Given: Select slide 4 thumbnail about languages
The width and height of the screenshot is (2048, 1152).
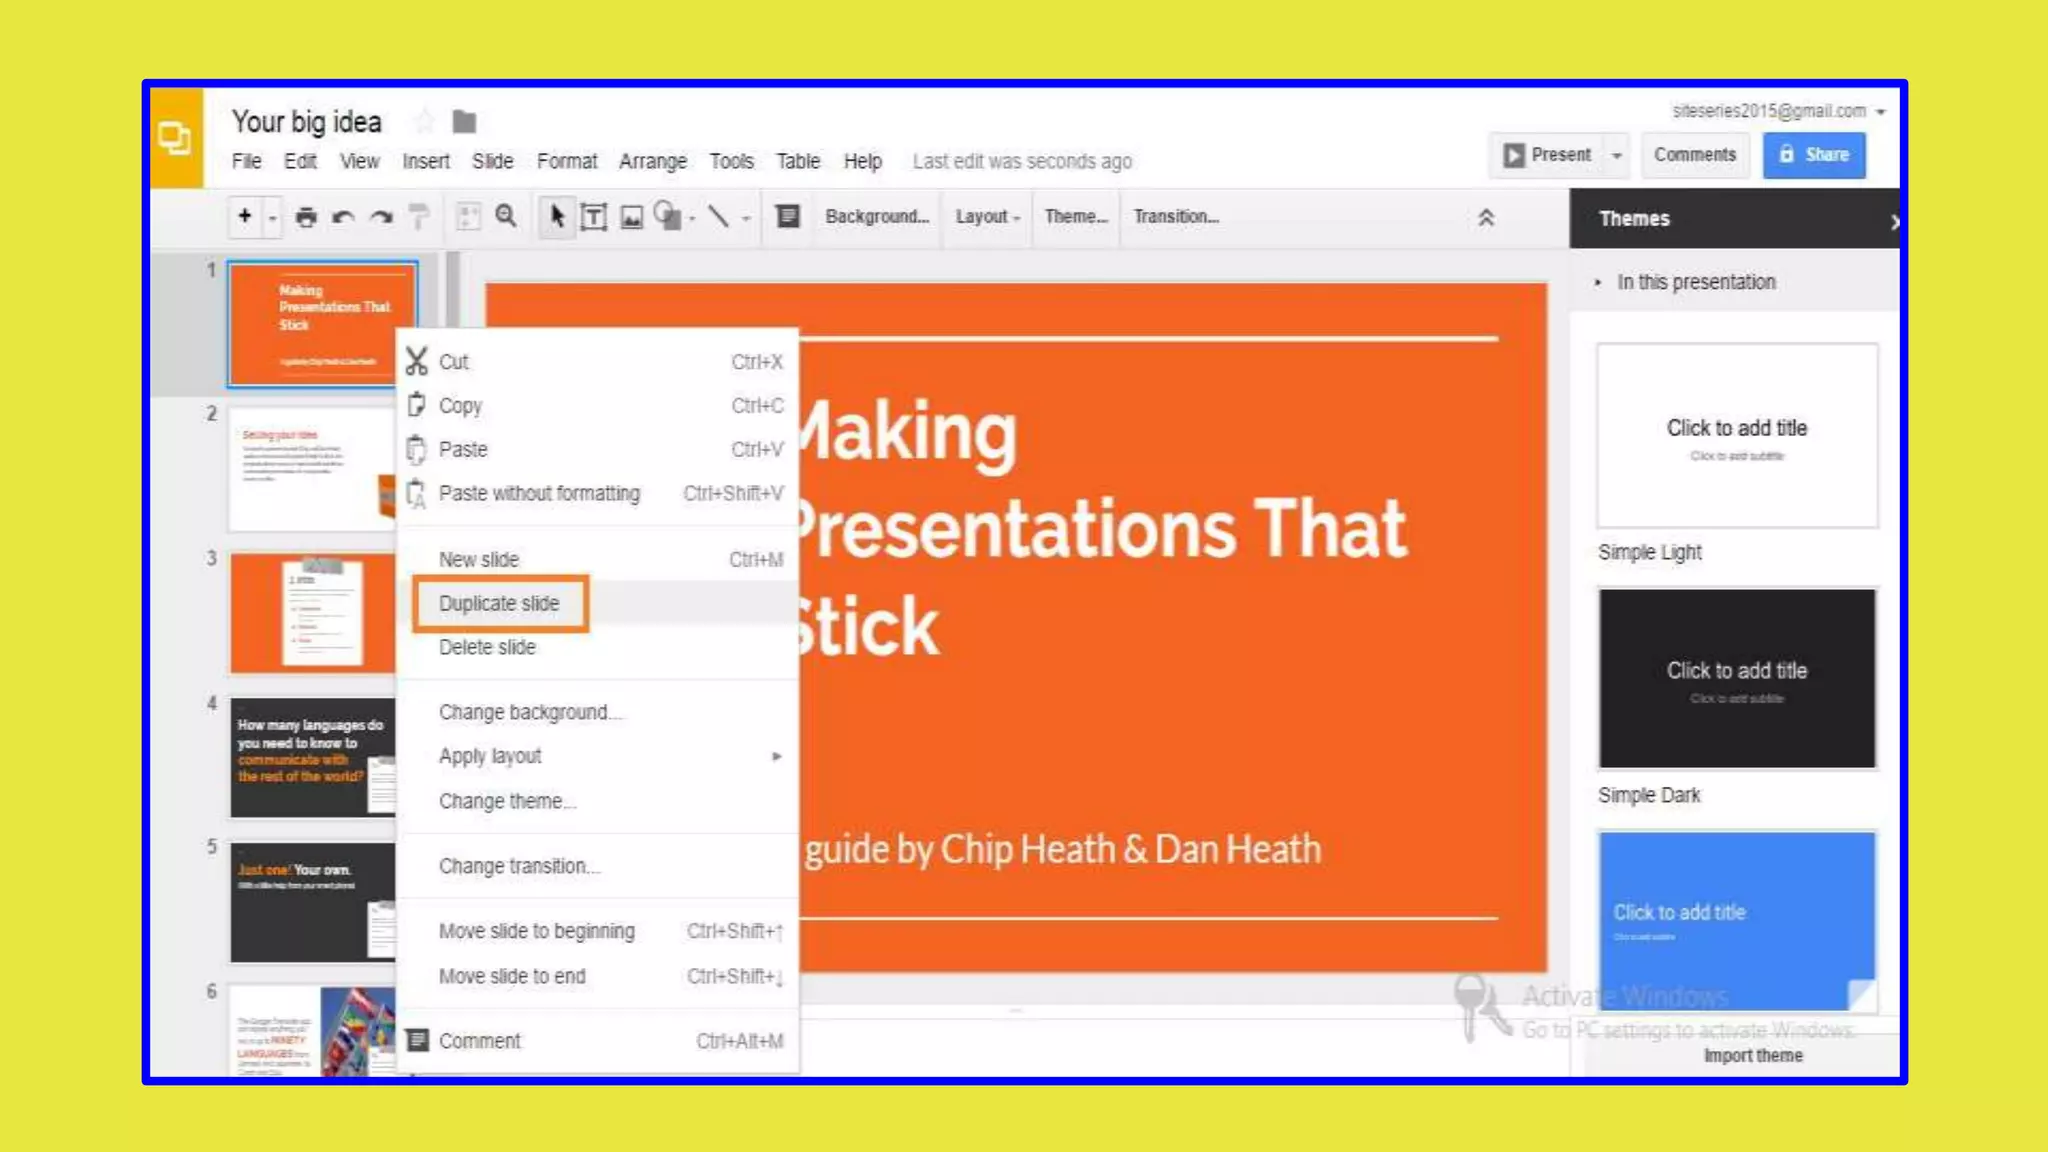Looking at the screenshot, I should click(x=313, y=757).
